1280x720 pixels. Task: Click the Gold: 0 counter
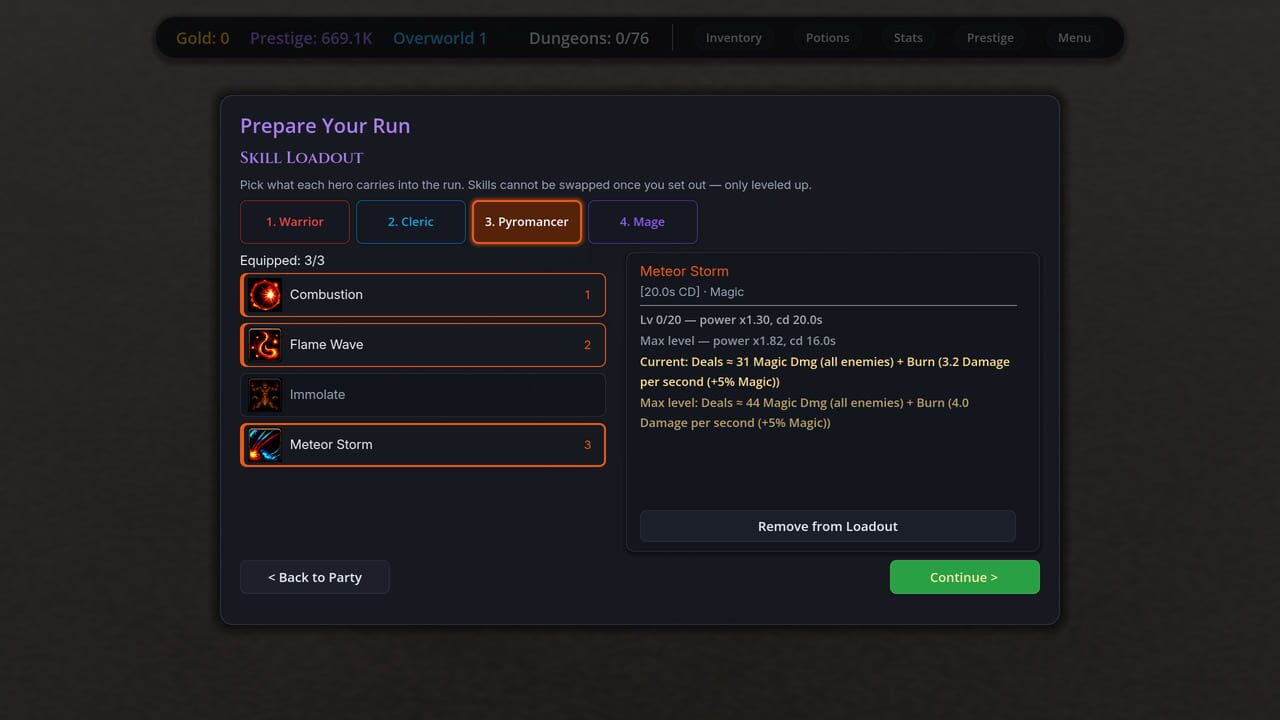pyautogui.click(x=203, y=38)
